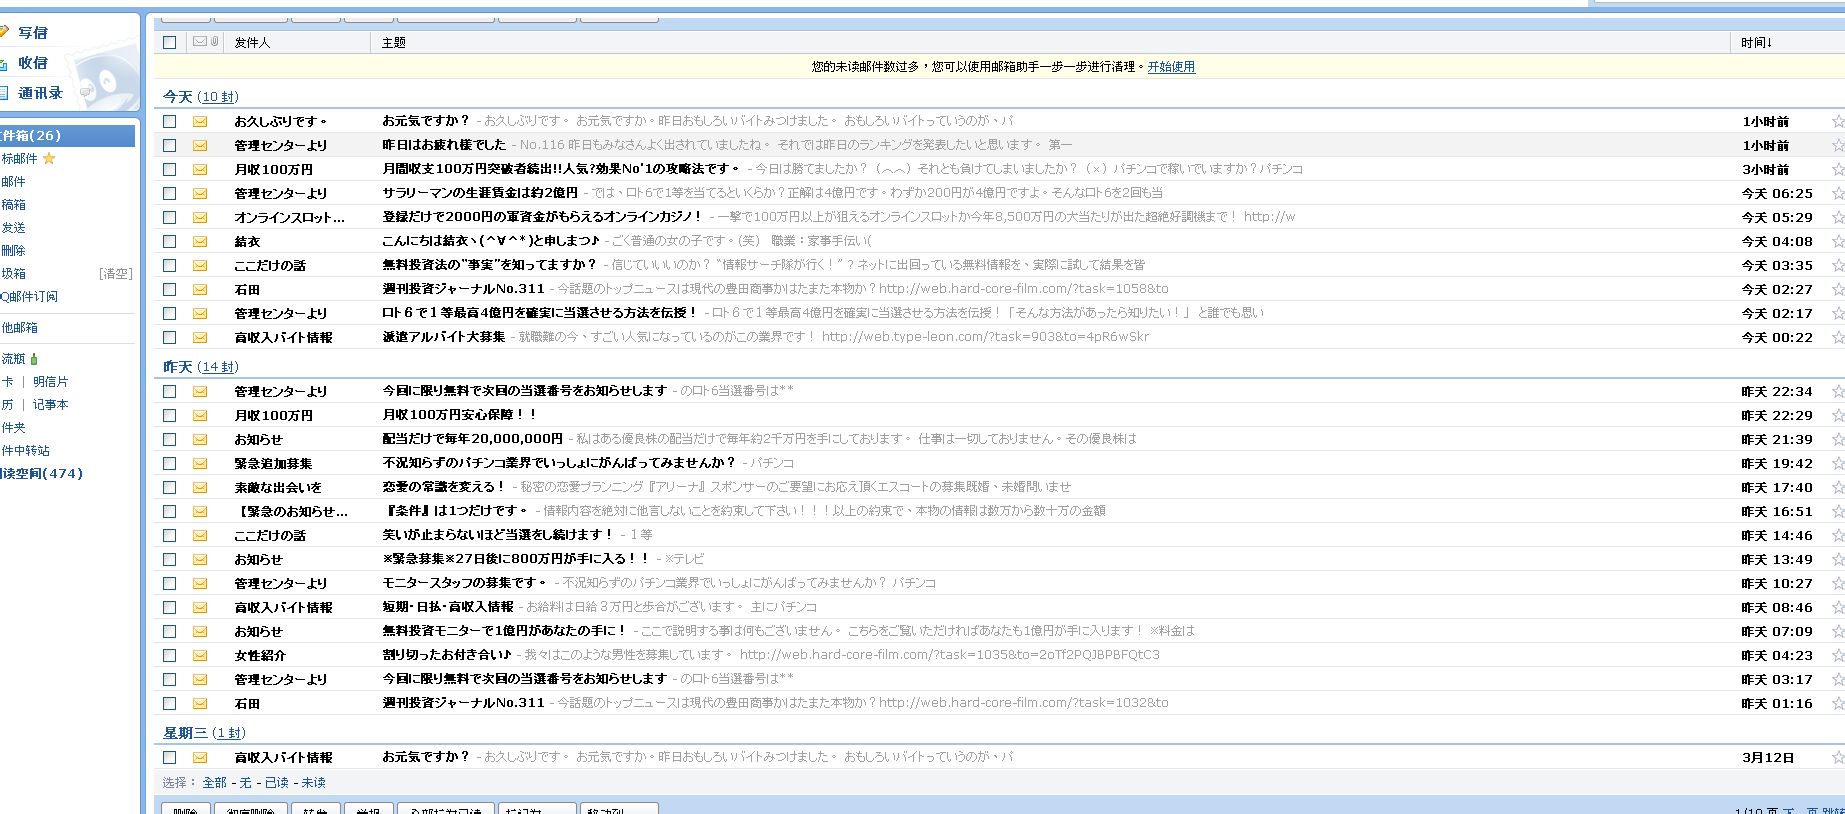The width and height of the screenshot is (1845, 814).
Task: Click envelope icon next to 石田 at 今天 02:27
Action: coord(200,289)
